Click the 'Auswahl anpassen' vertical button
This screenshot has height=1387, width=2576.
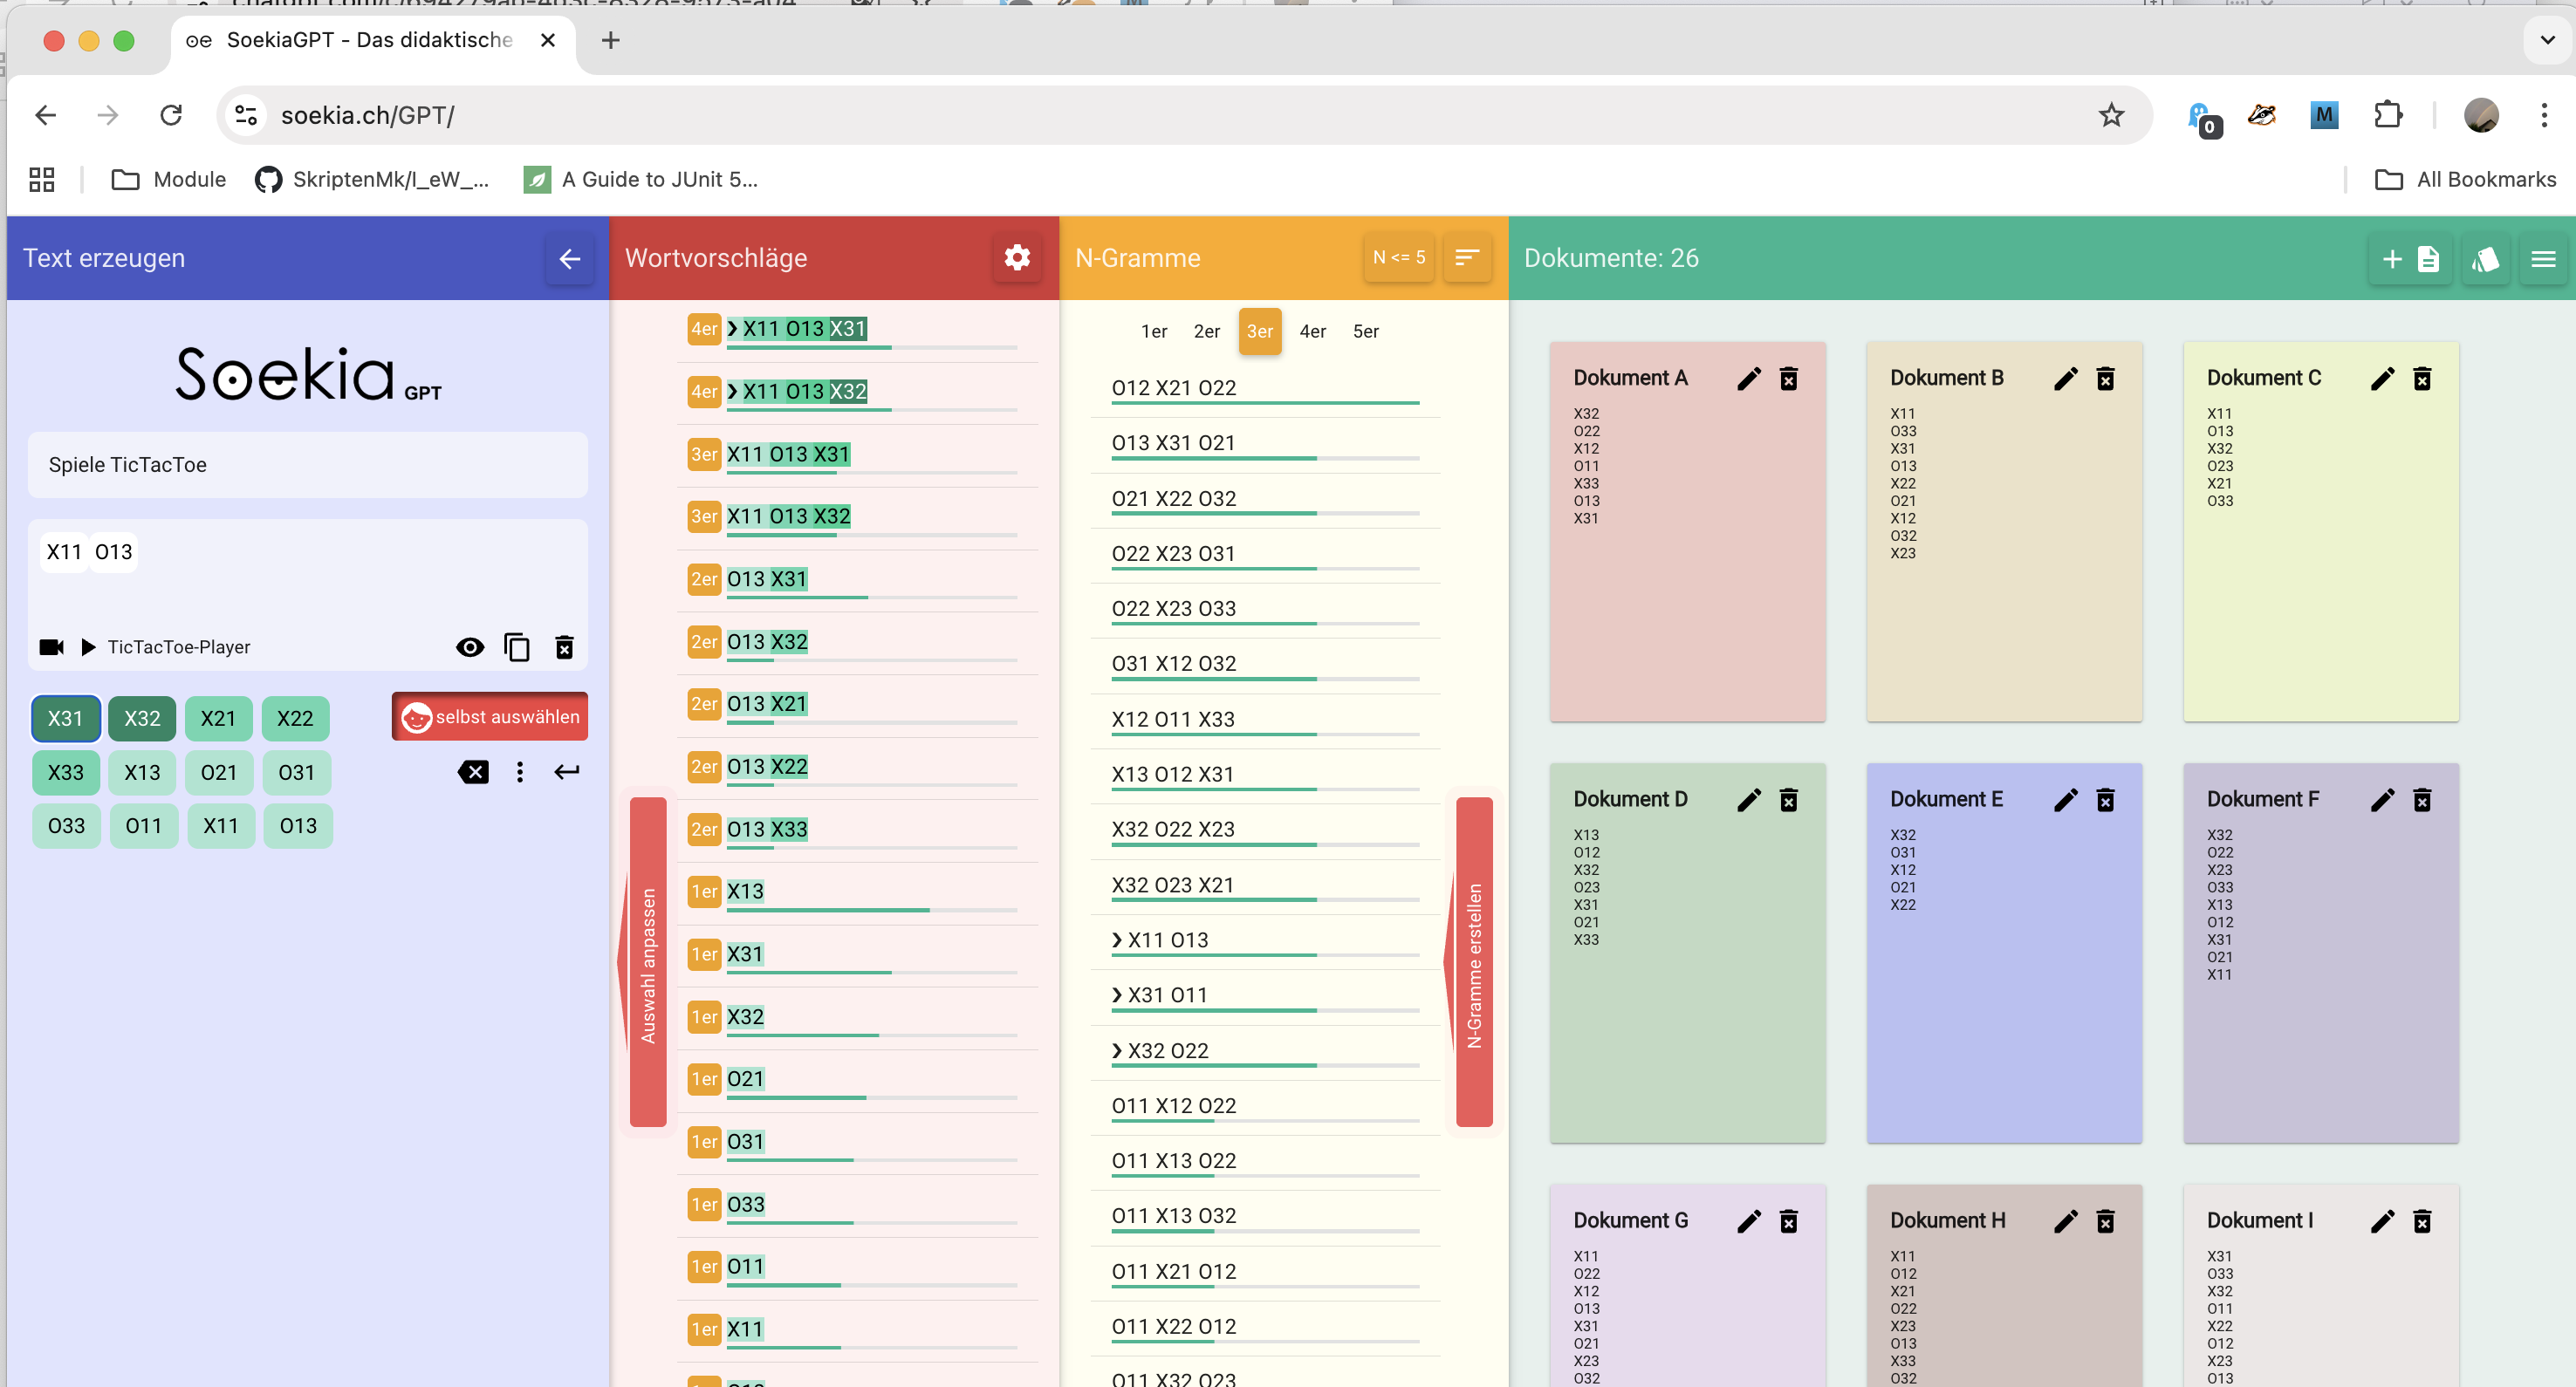click(648, 963)
